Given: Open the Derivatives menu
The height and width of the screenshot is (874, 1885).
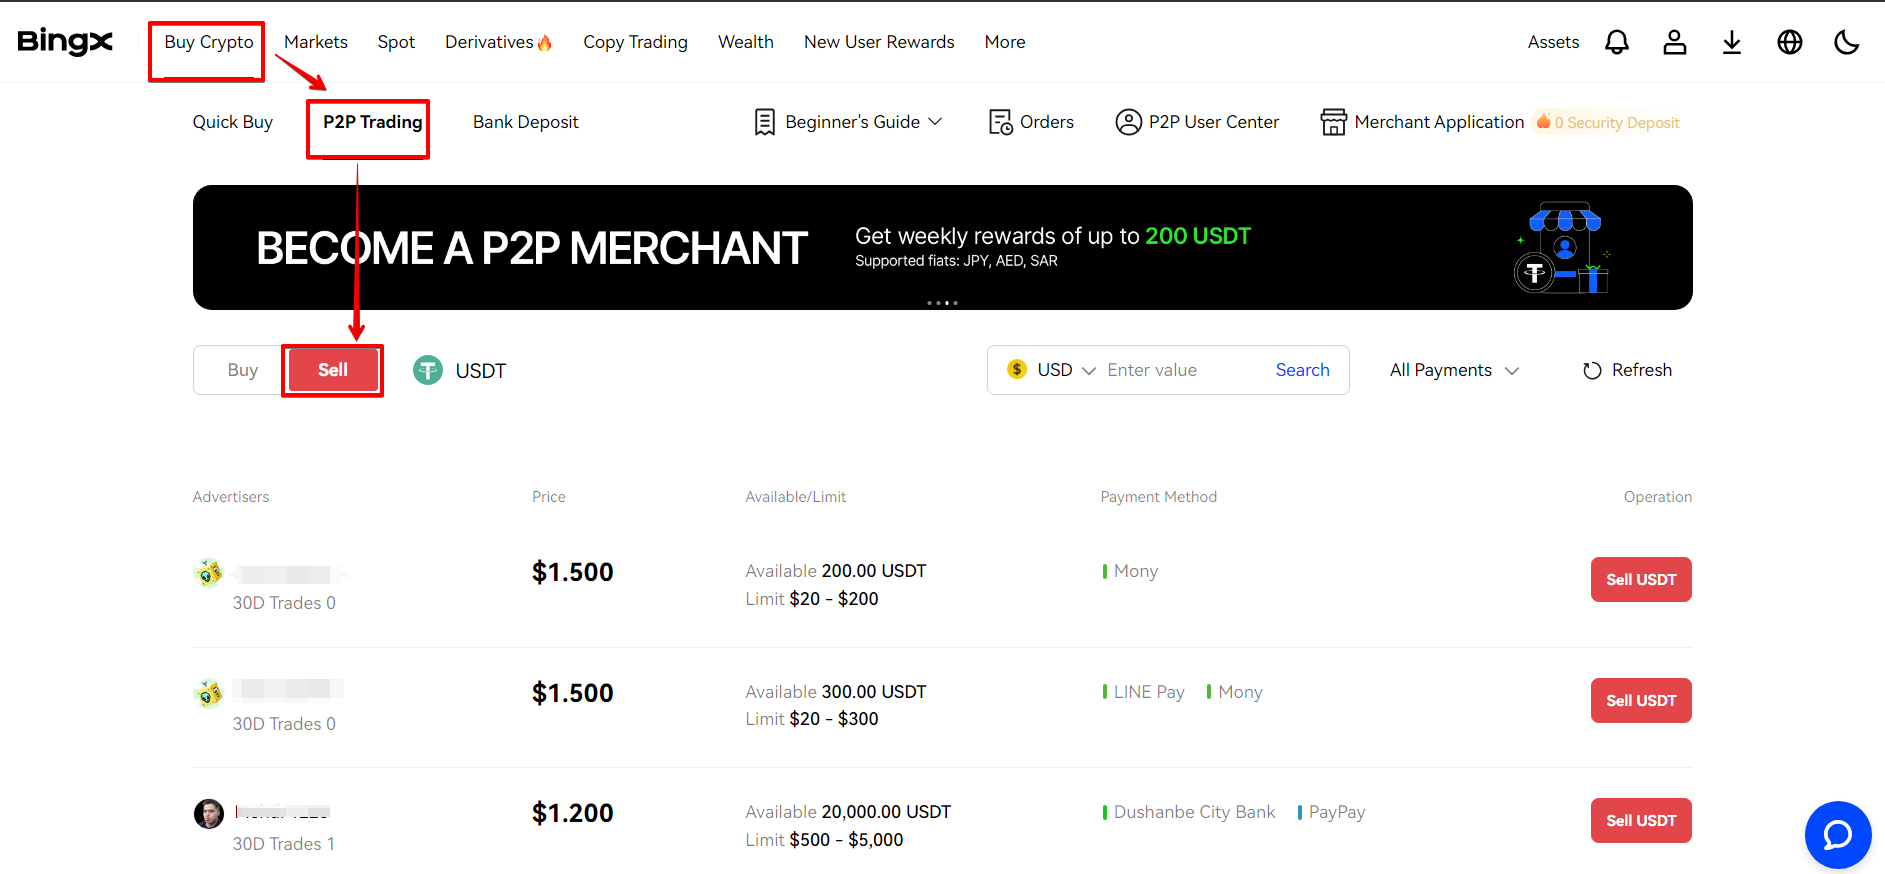Looking at the screenshot, I should tap(489, 42).
